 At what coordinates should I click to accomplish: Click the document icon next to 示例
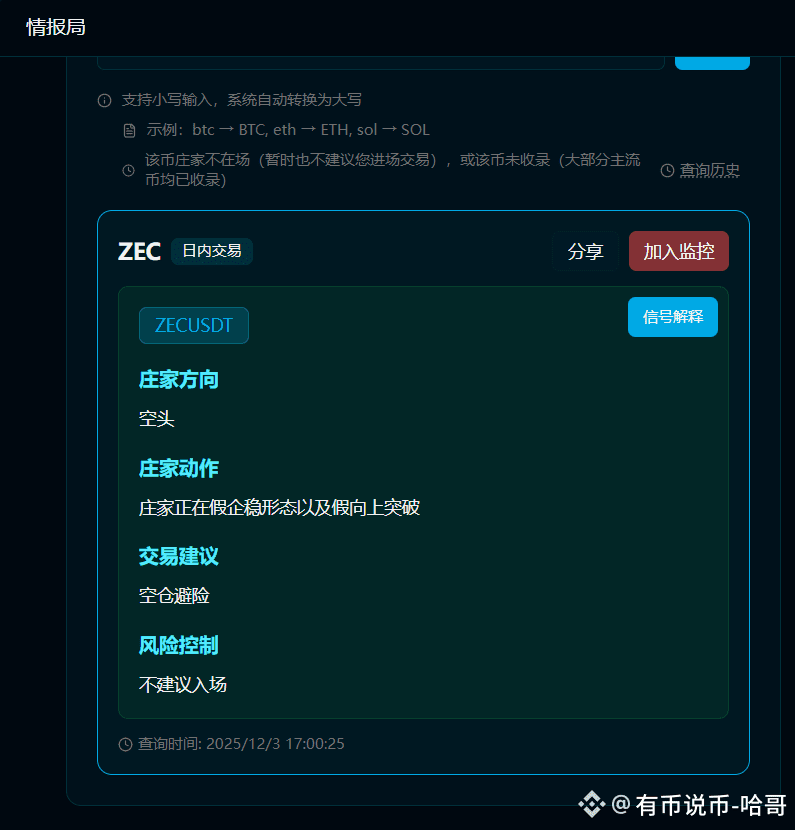tap(129, 130)
